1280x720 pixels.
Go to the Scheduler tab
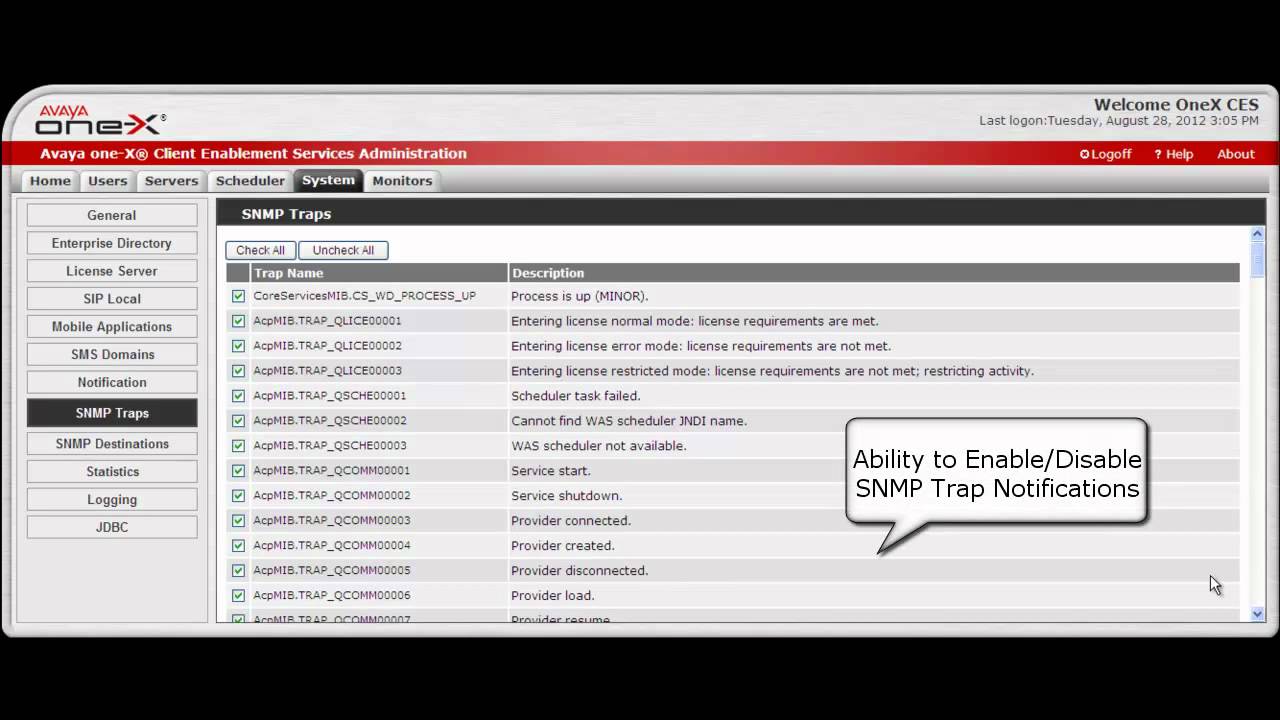250,181
